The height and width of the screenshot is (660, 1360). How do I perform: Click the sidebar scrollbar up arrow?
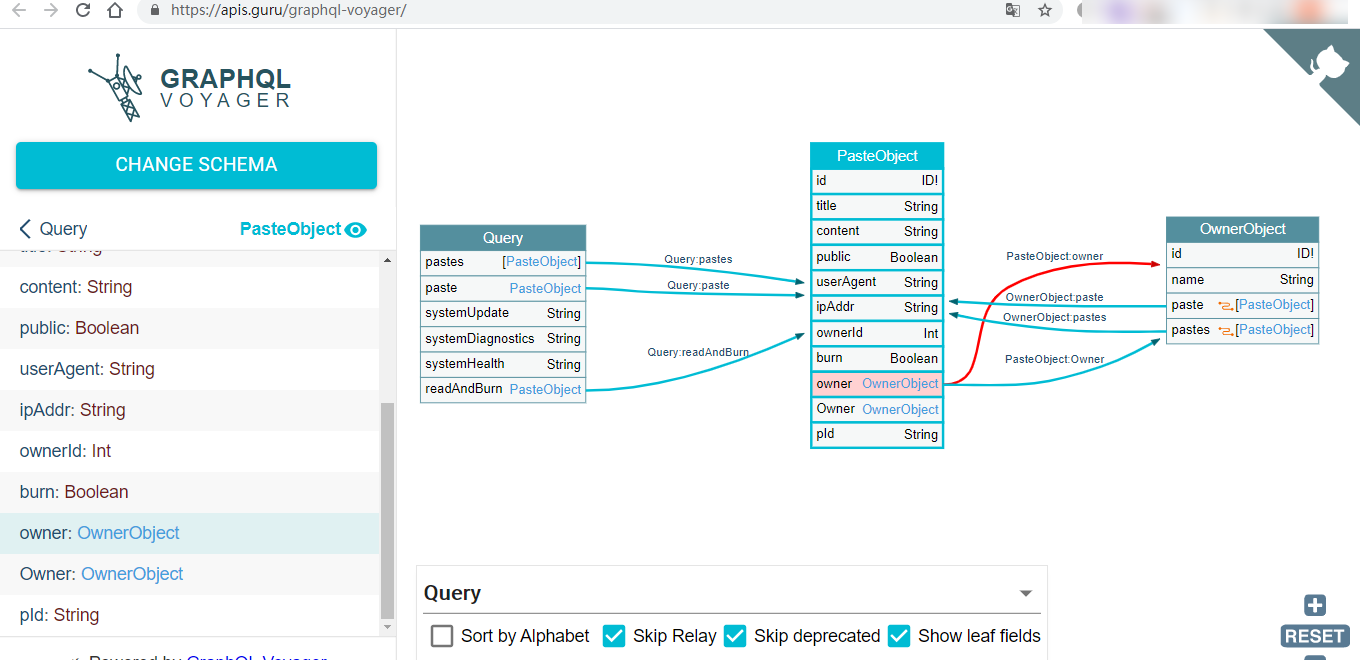[388, 260]
